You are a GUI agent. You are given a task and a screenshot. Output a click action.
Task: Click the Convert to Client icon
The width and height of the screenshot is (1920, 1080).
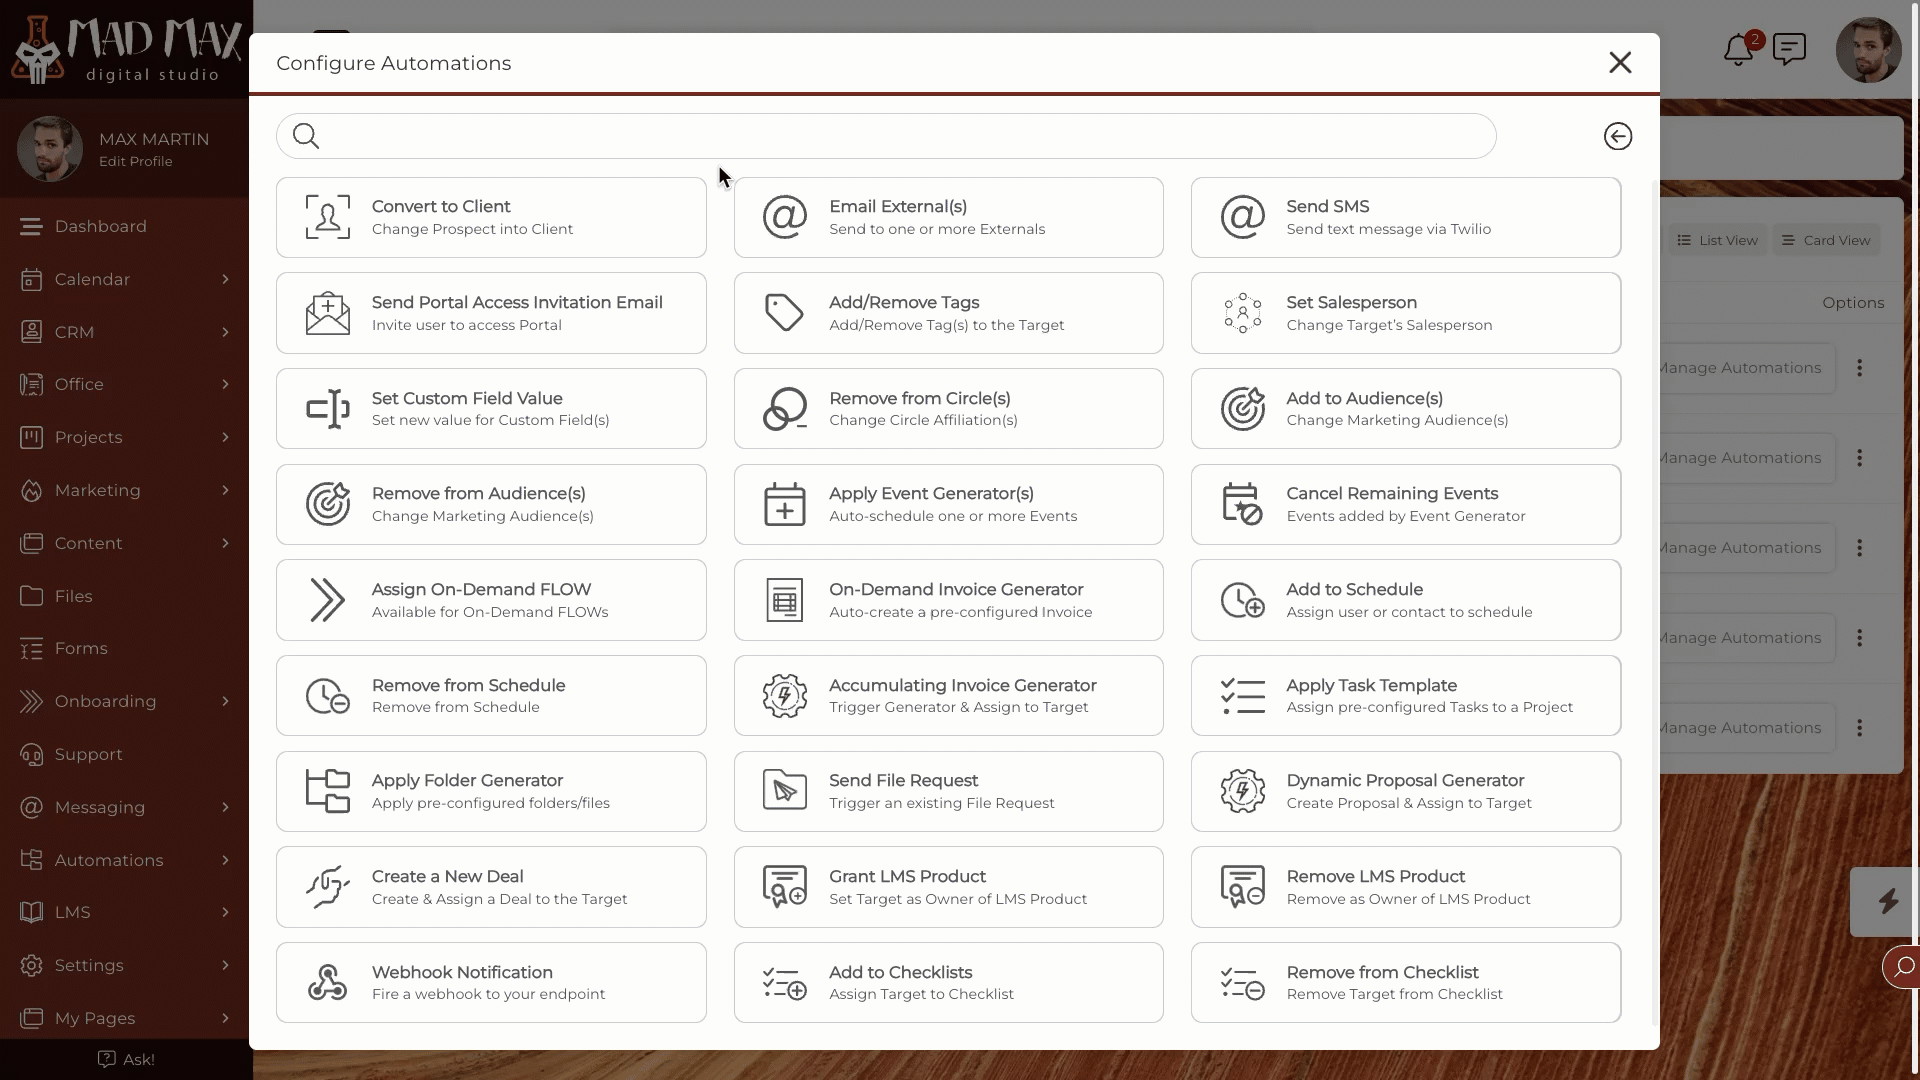(x=328, y=216)
